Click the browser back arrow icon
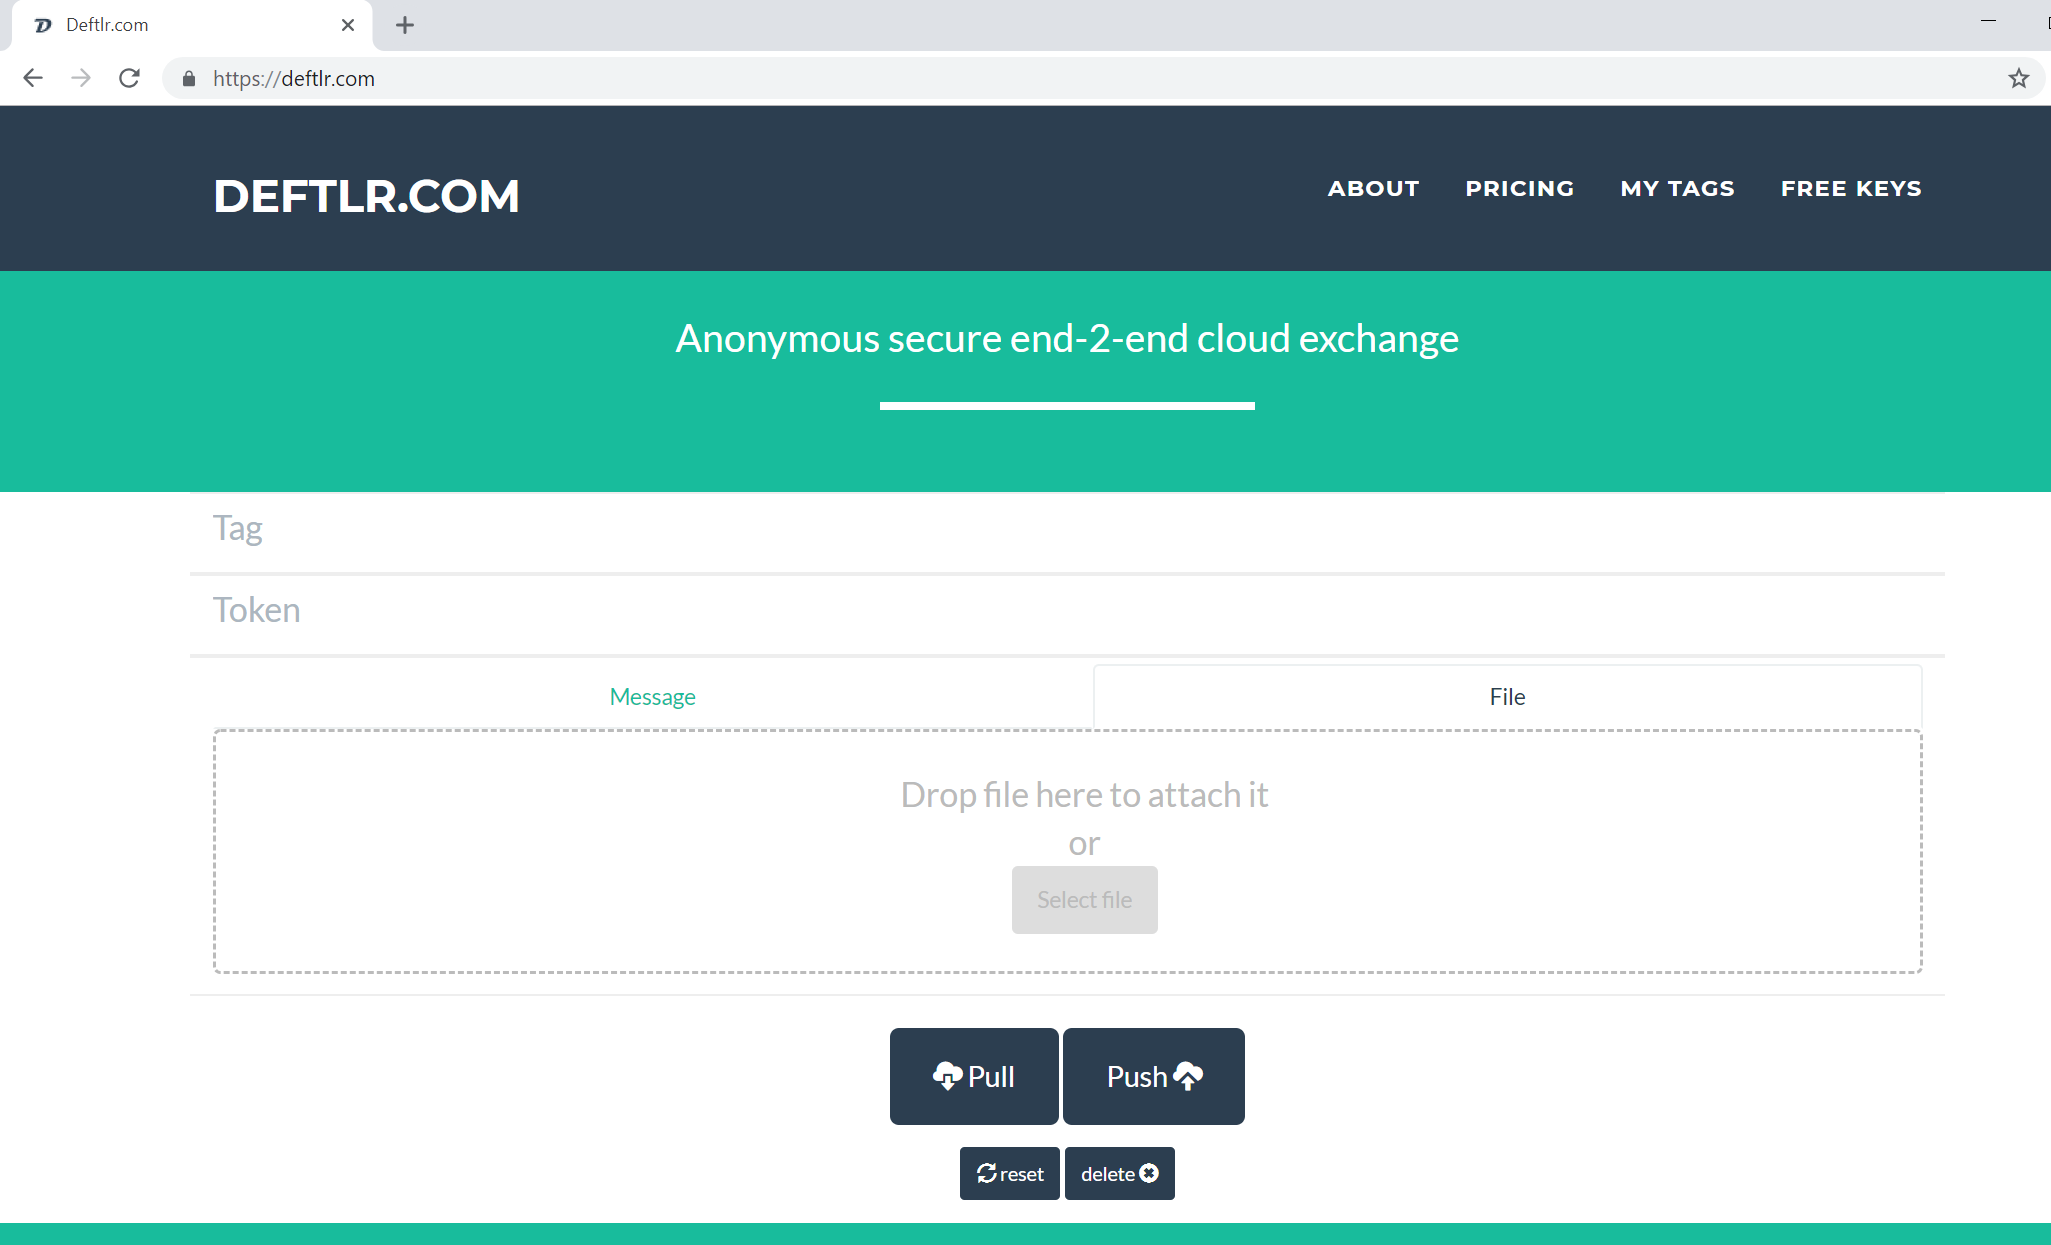The height and width of the screenshot is (1245, 2051). (x=33, y=78)
